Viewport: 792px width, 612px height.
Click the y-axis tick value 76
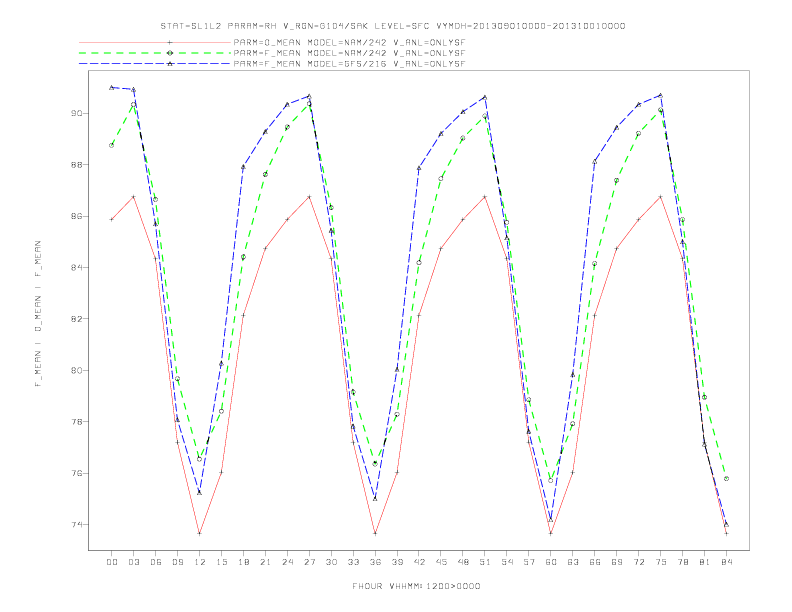(77, 473)
